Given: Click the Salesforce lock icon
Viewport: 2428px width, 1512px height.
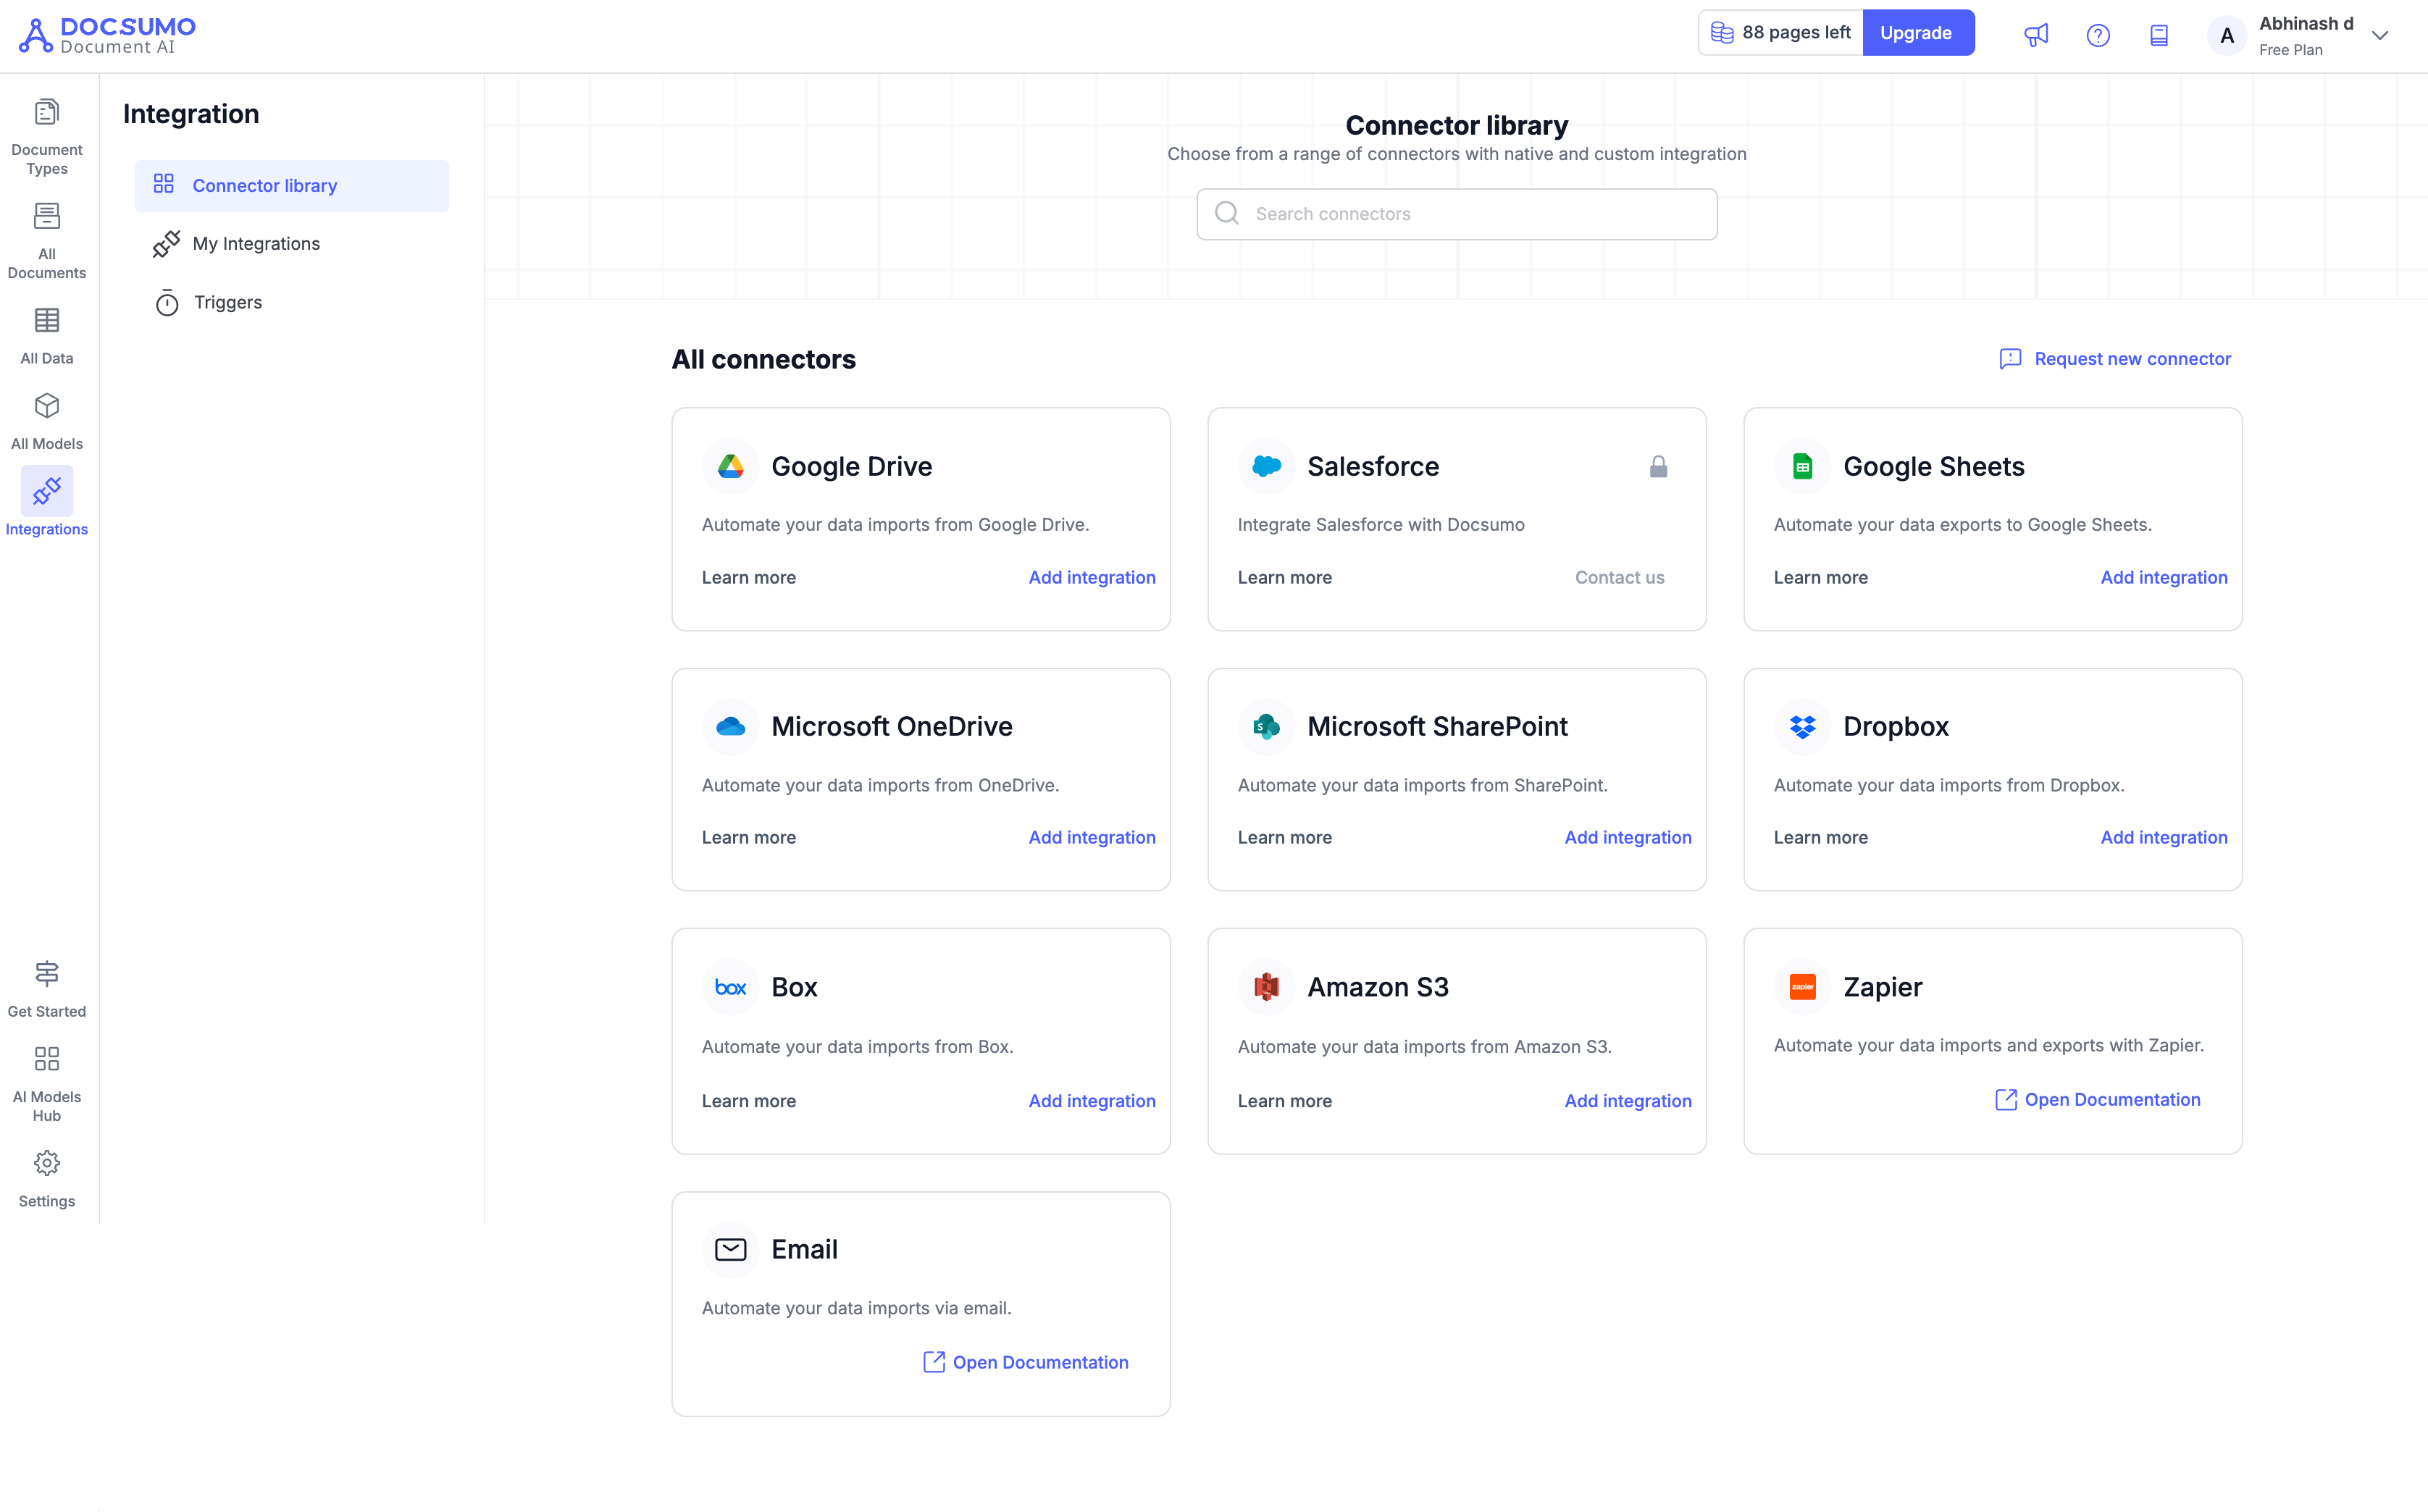Looking at the screenshot, I should (x=1658, y=466).
